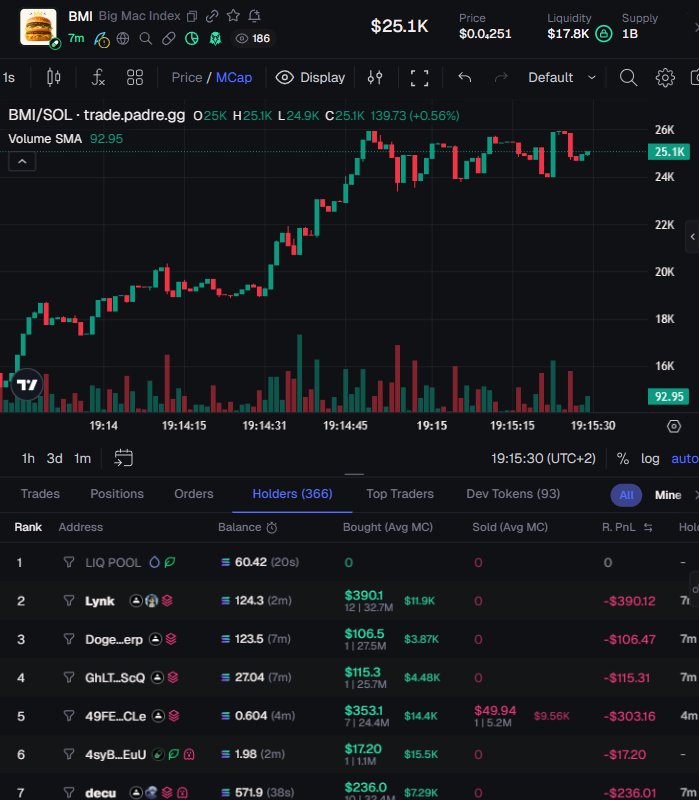Open the Default layout dropdown
The width and height of the screenshot is (699, 800).
(562, 78)
